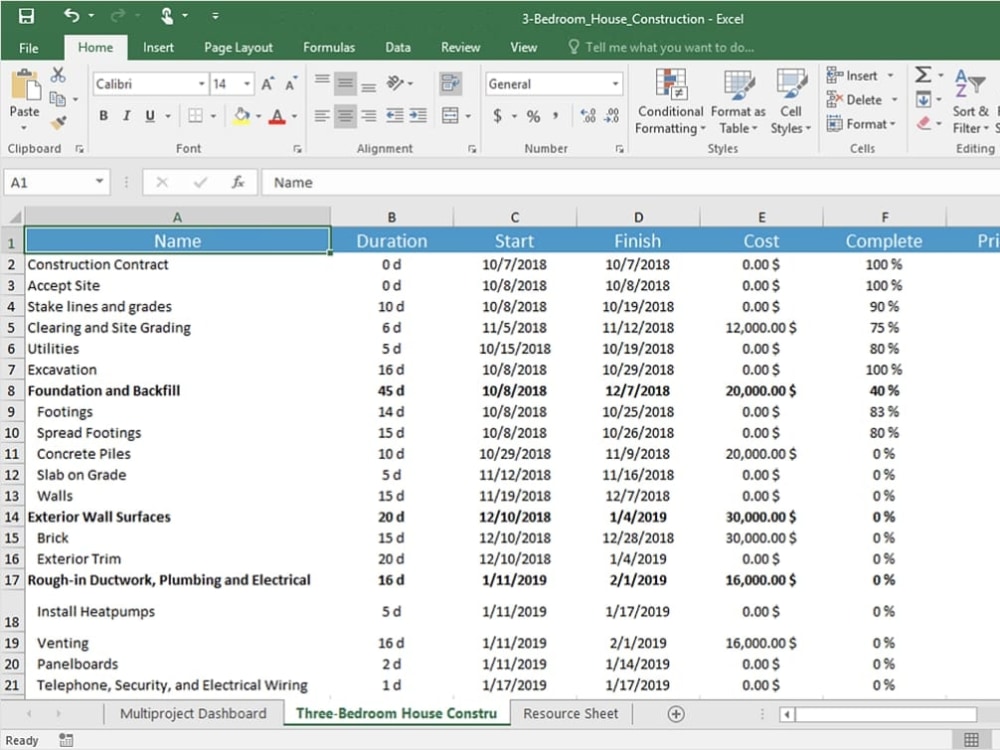This screenshot has width=1000, height=750.
Task: Switch to the Resource Sheet tab
Action: [x=571, y=713]
